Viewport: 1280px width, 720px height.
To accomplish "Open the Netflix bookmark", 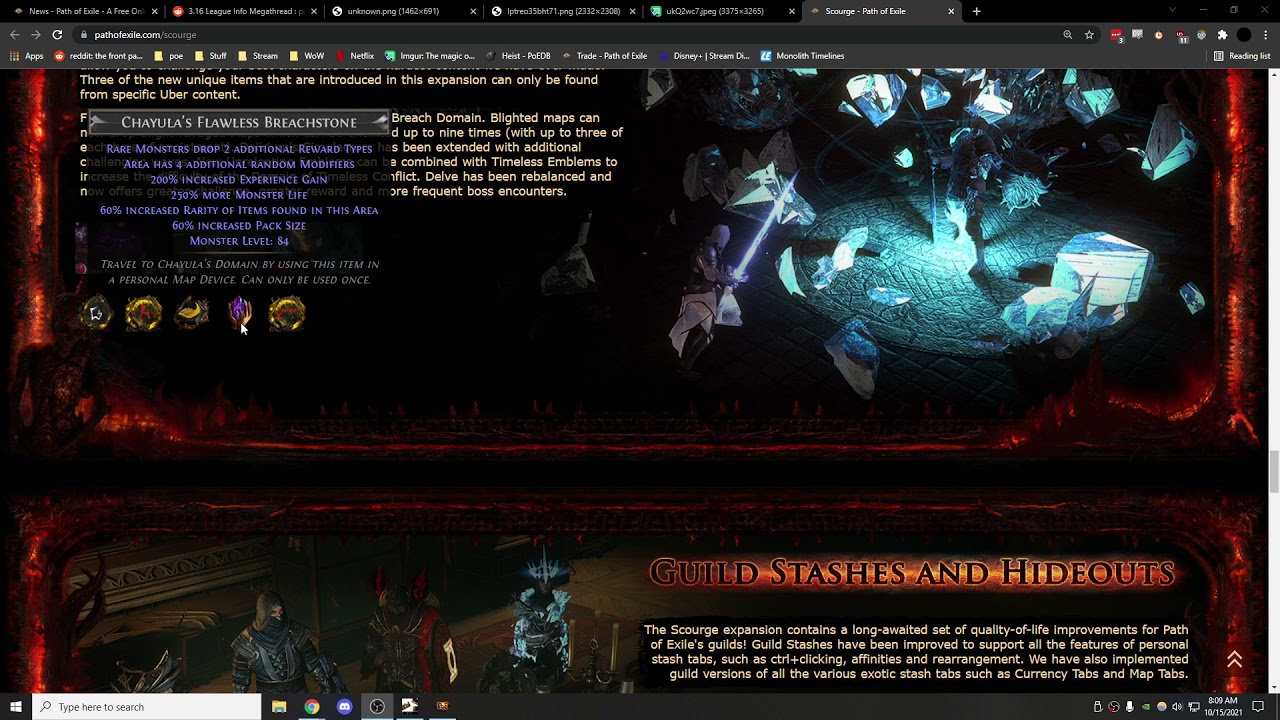I will click(x=355, y=56).
